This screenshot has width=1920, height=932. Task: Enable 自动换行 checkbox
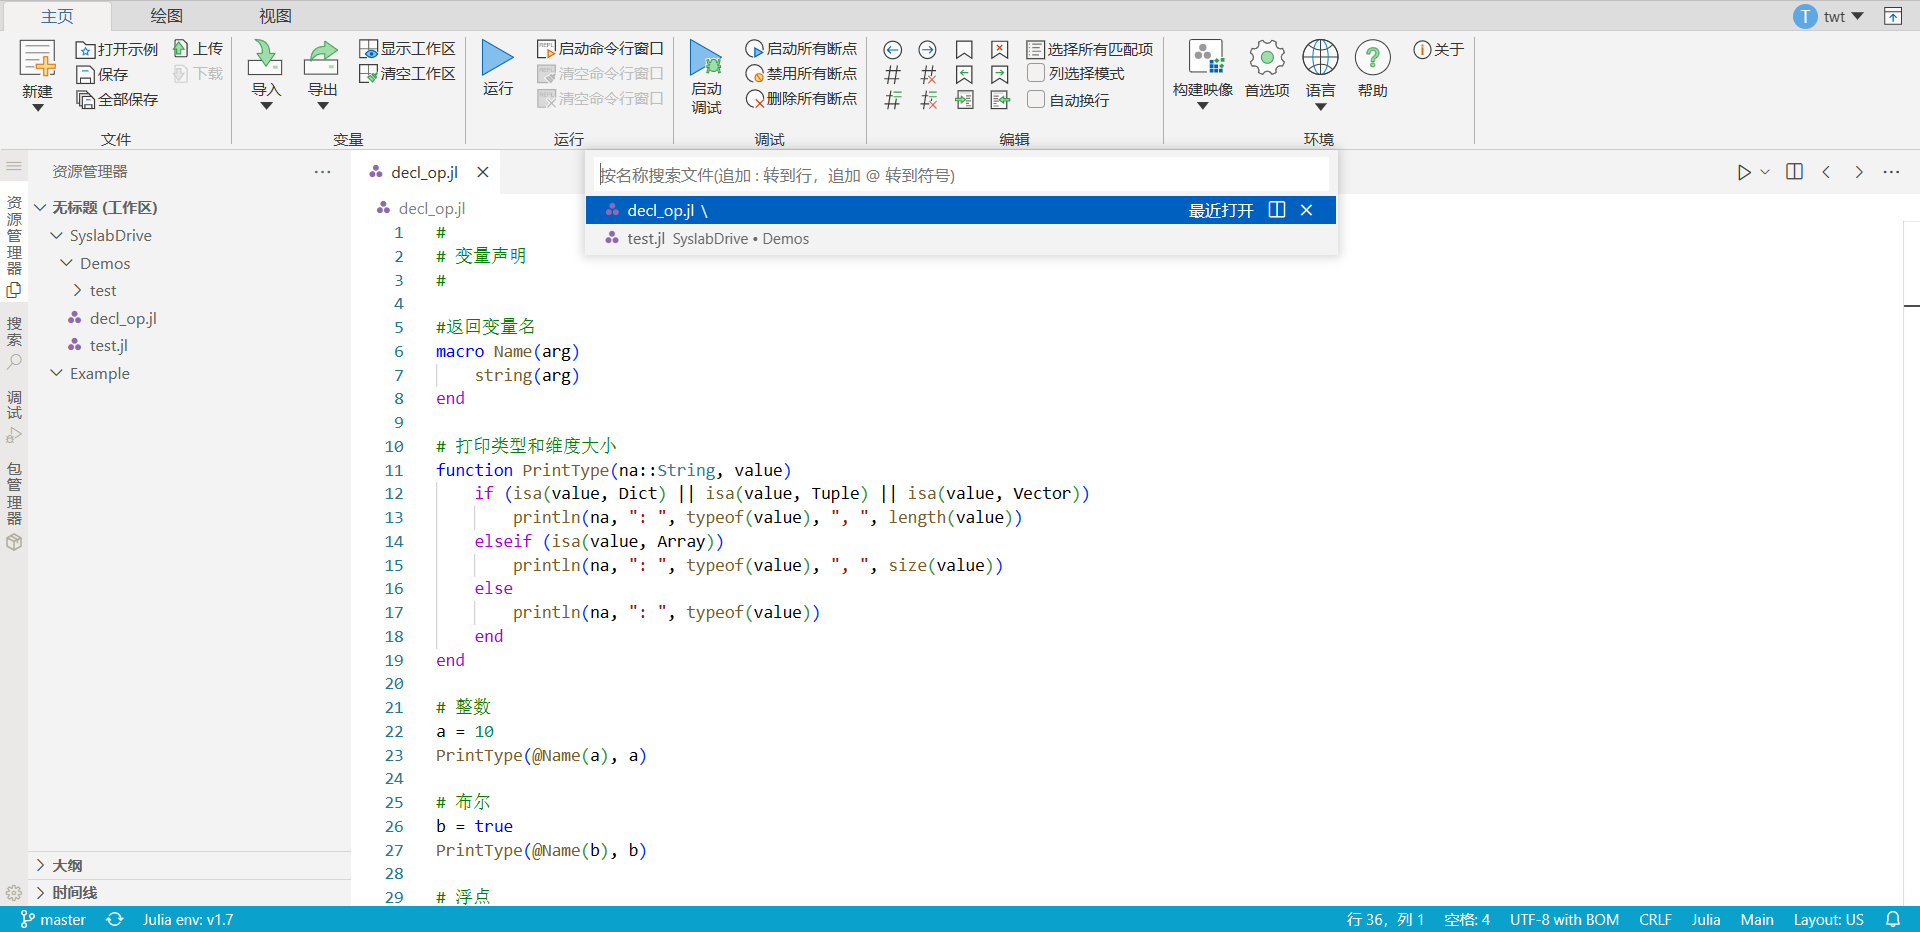(x=1036, y=99)
